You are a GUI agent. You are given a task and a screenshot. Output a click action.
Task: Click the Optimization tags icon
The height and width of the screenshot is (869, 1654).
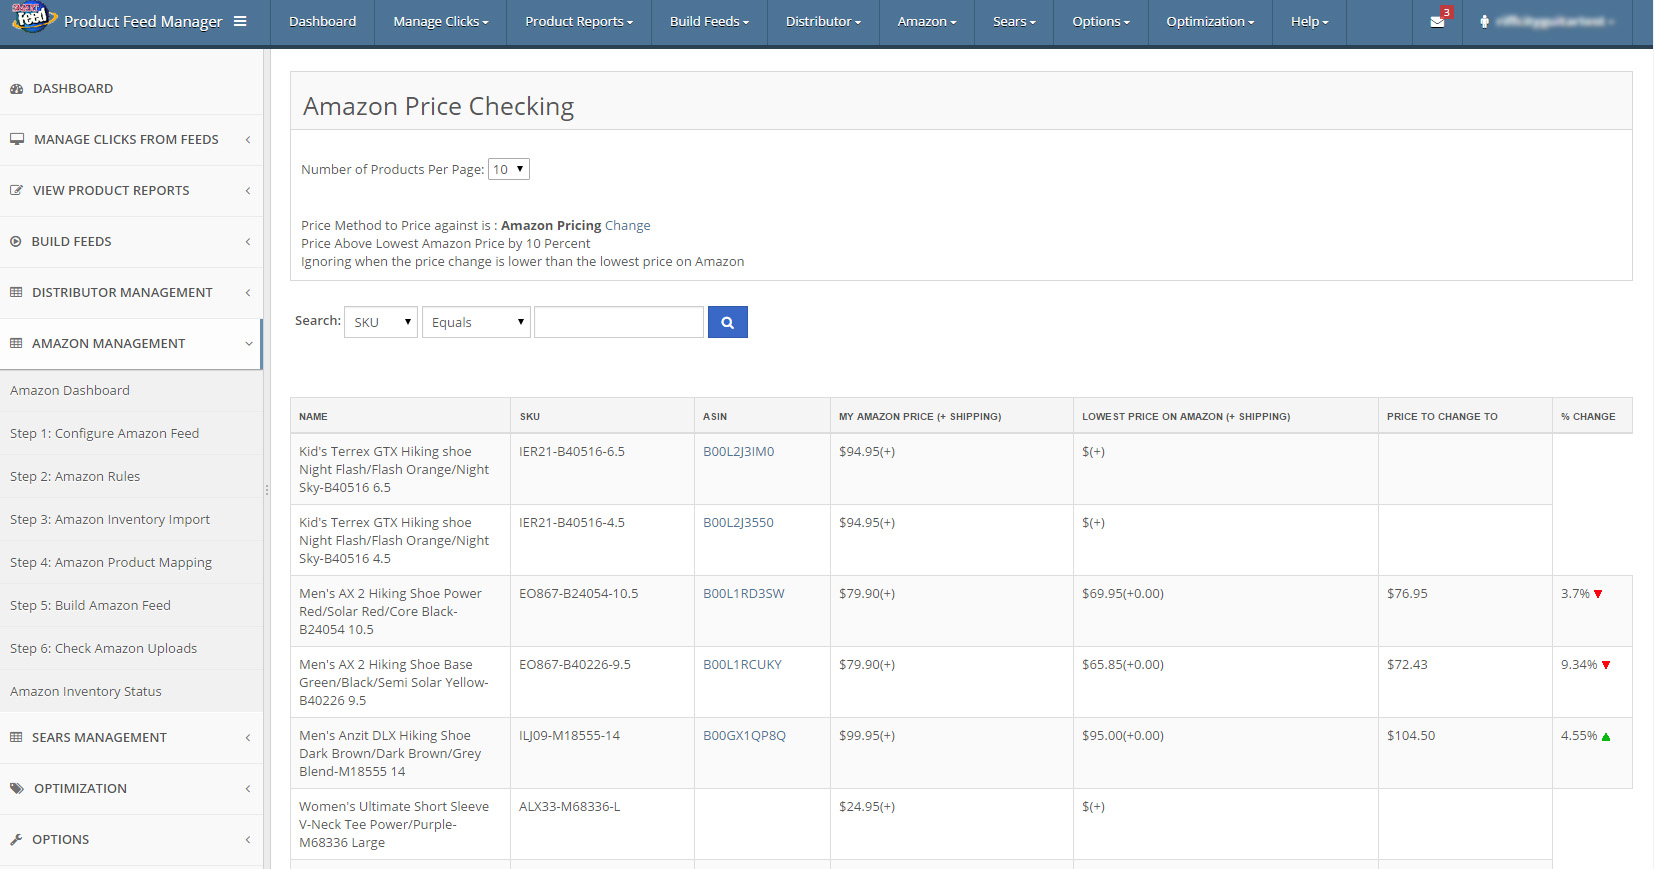pyautogui.click(x=17, y=789)
